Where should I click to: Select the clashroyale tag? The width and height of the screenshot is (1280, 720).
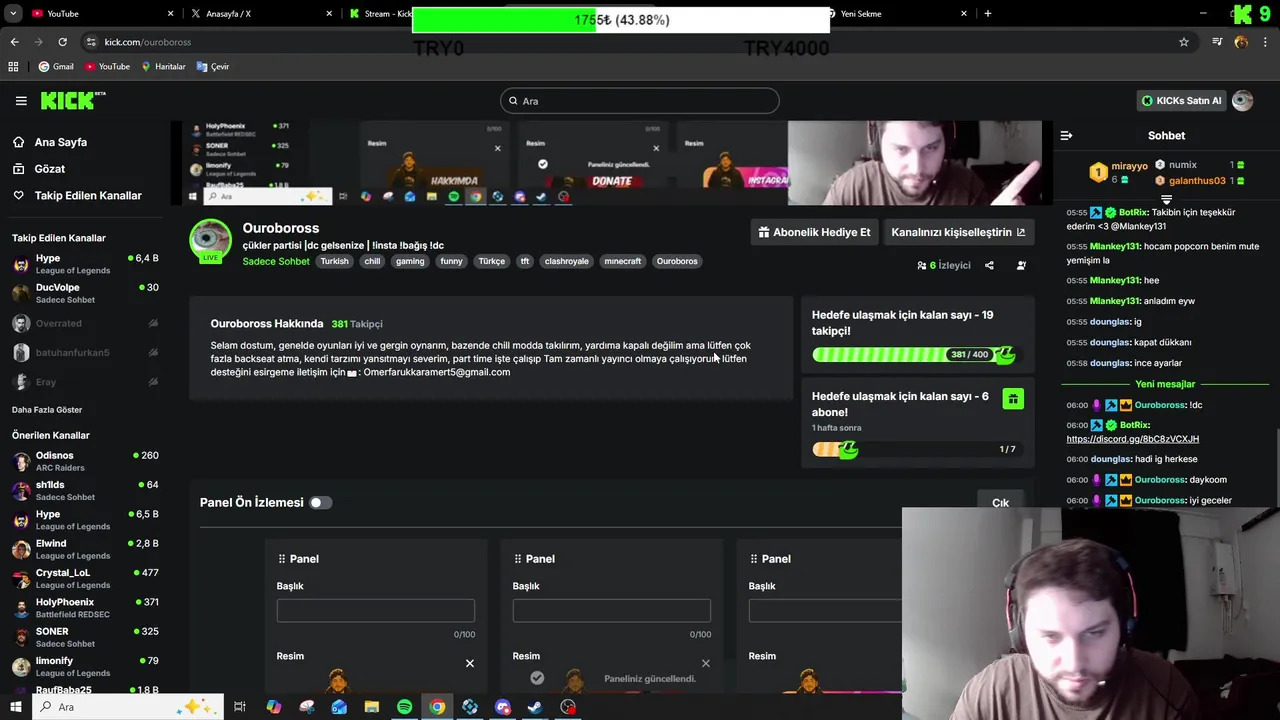tap(566, 261)
